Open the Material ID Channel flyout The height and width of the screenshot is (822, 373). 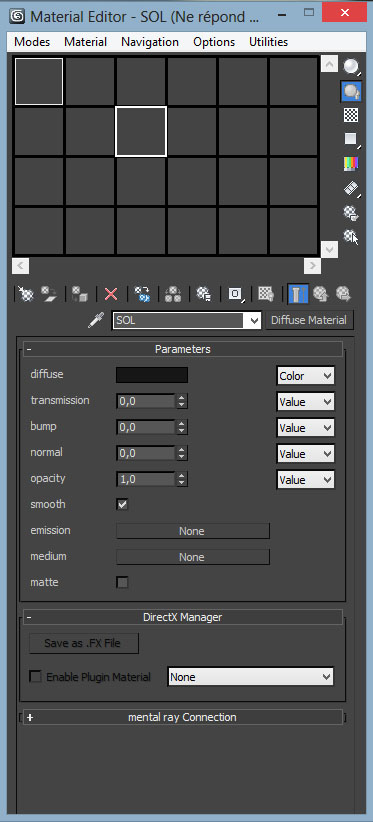(x=236, y=294)
